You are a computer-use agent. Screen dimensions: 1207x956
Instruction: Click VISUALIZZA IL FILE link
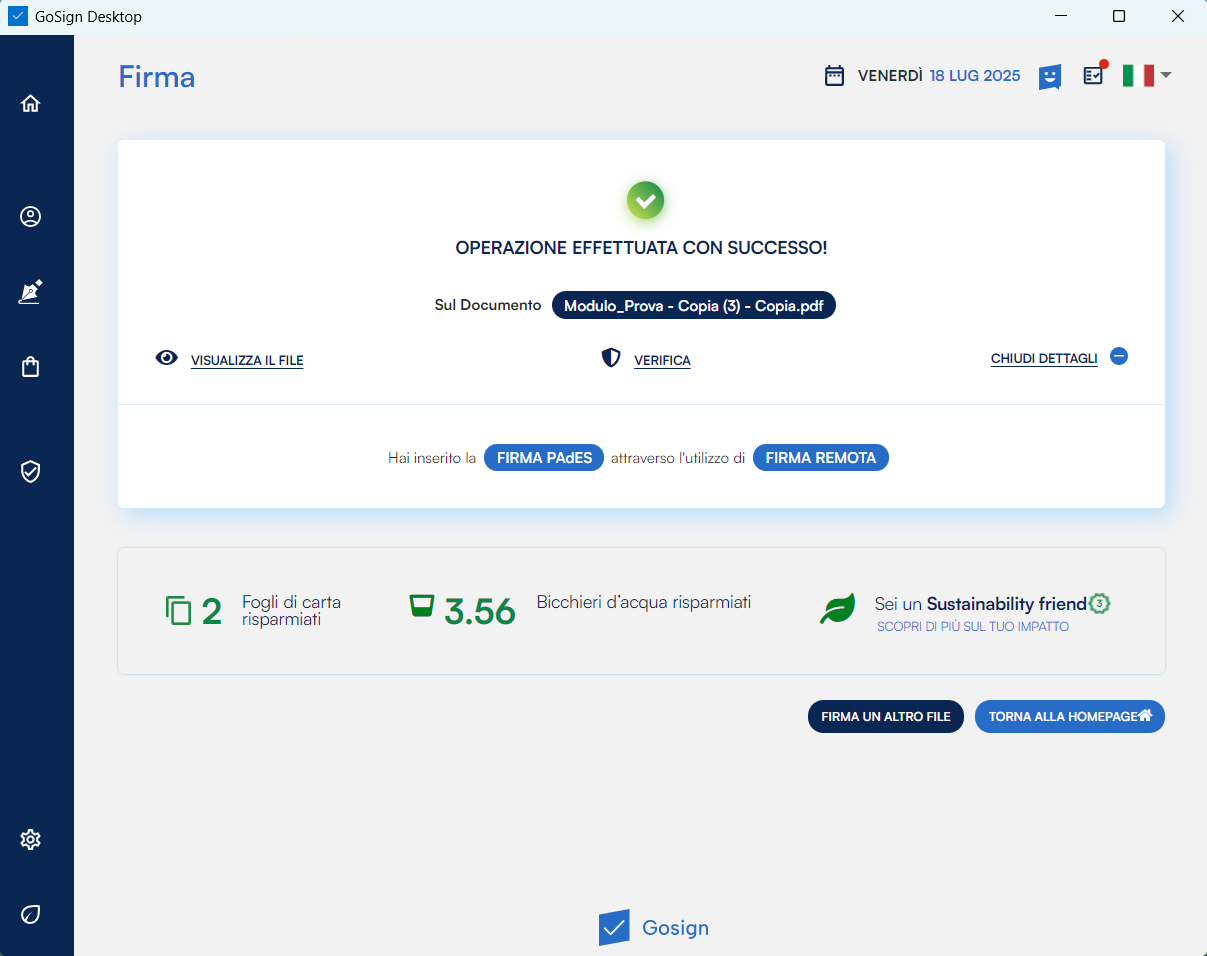tap(247, 360)
